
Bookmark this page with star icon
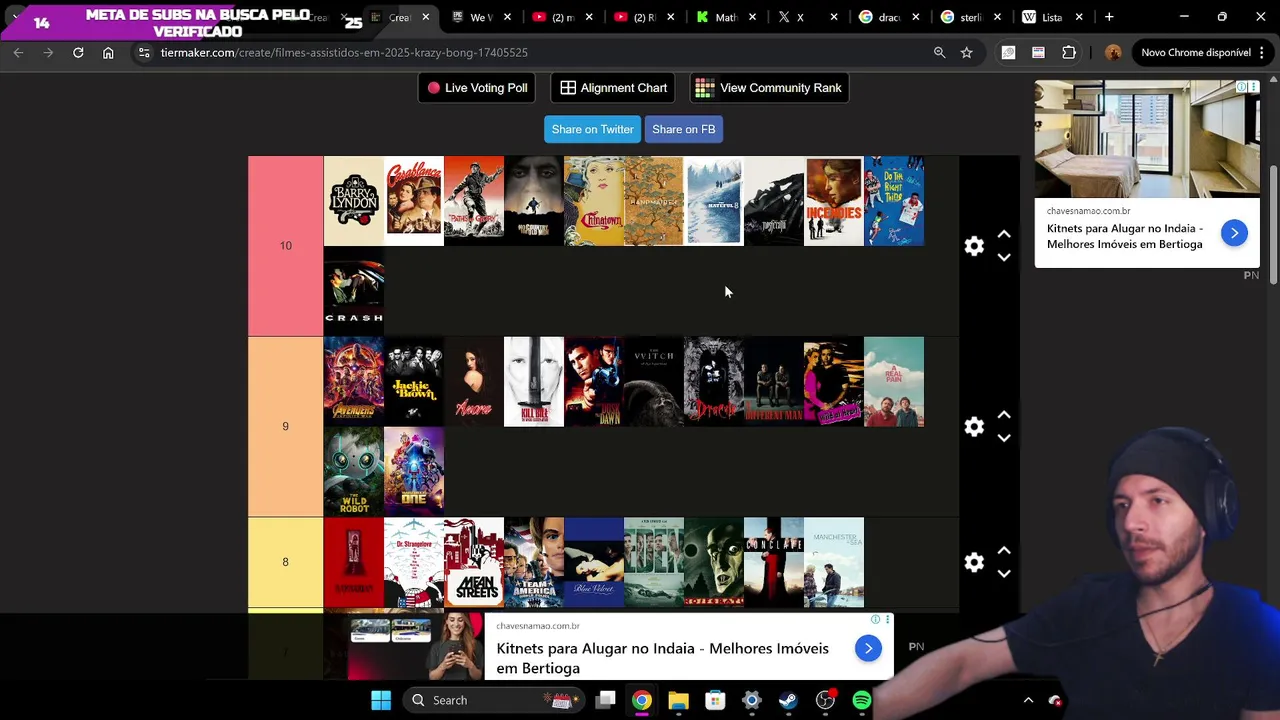[x=966, y=52]
